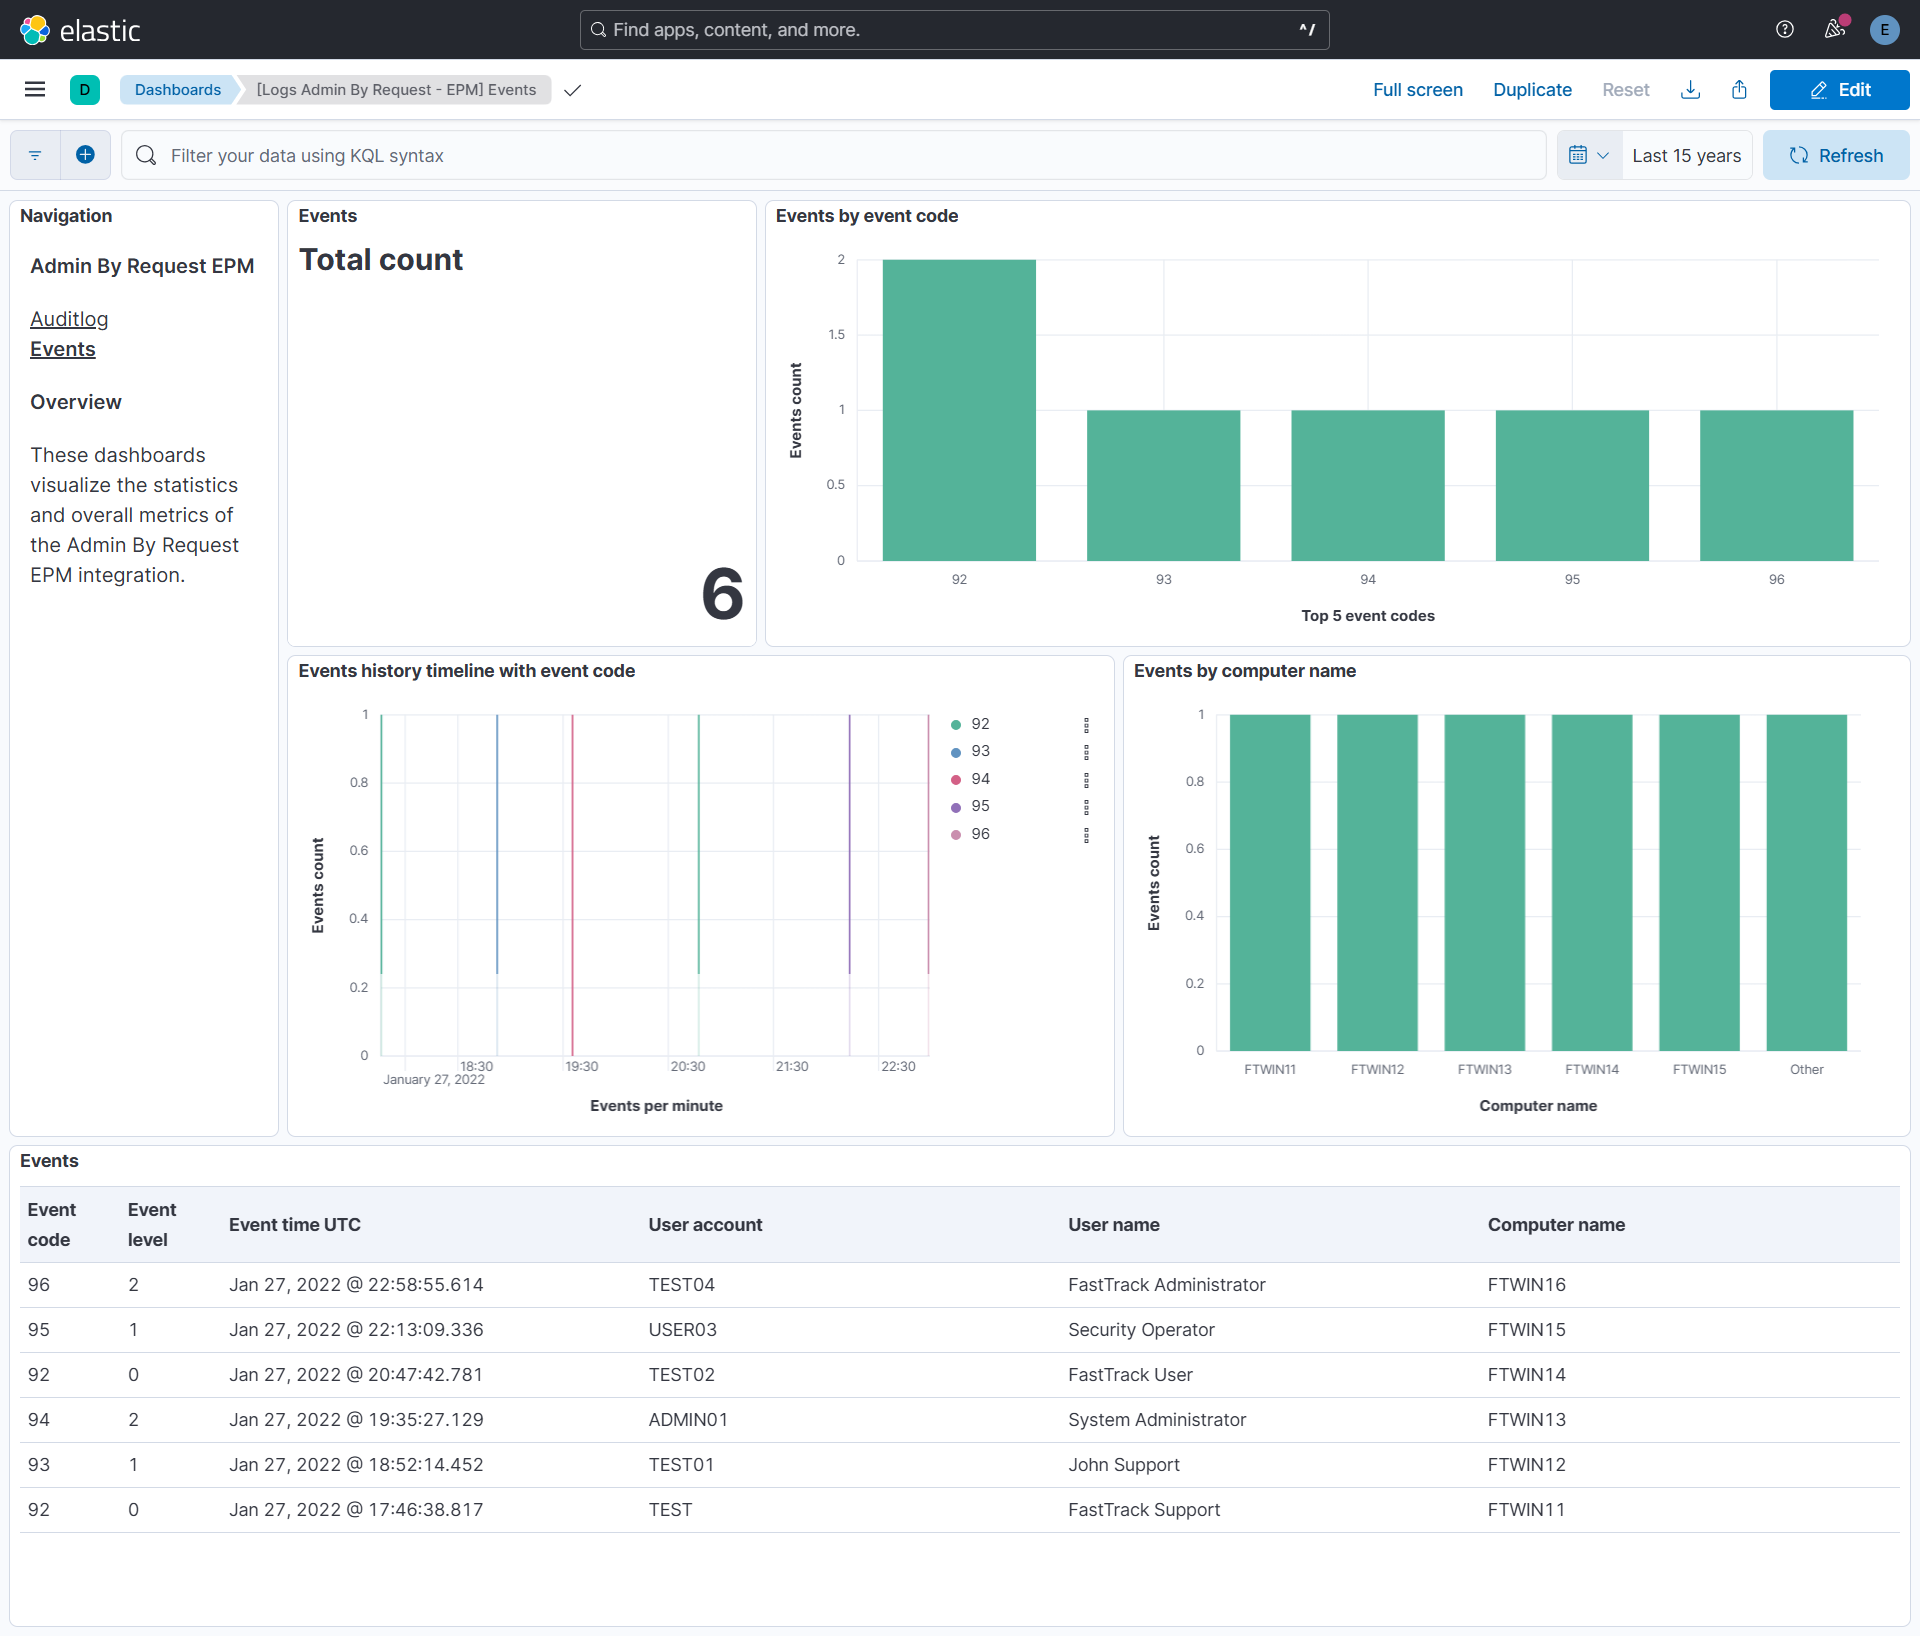Open the filter menu icon
The height and width of the screenshot is (1636, 1920).
coord(35,155)
